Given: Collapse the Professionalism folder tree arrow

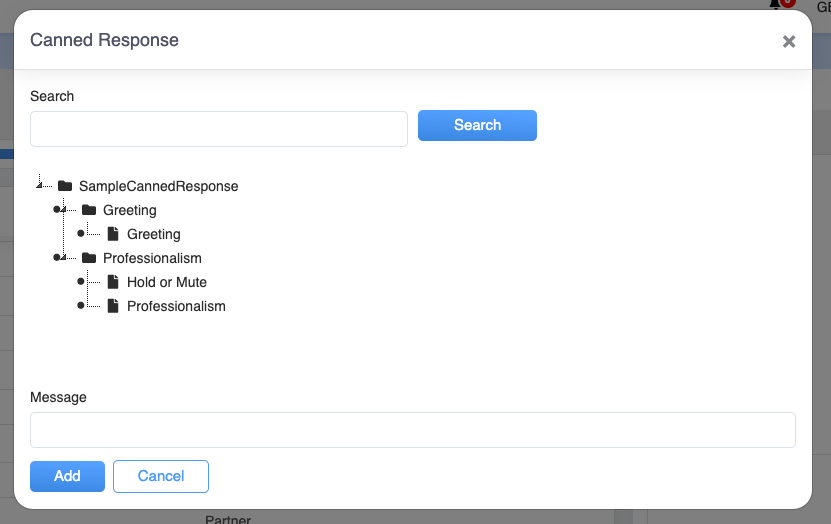Looking at the screenshot, I should point(64,257).
